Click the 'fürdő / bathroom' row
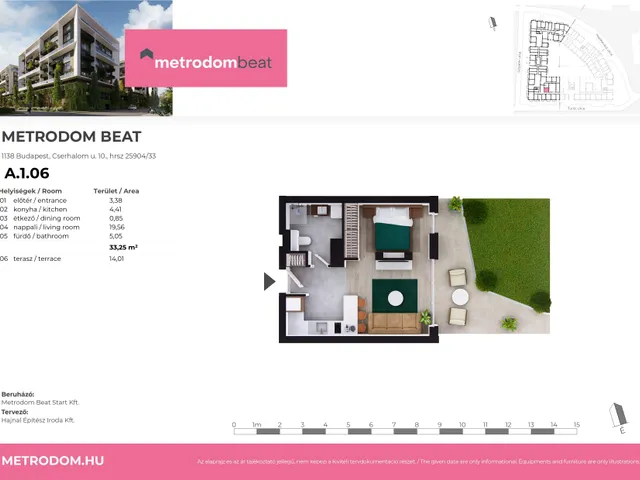This screenshot has height=480, width=640. coord(61,236)
